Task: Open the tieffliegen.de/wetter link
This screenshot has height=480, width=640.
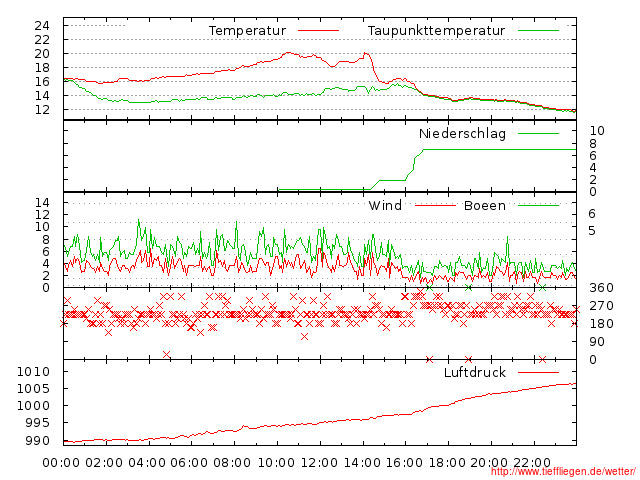Action: coord(563,472)
